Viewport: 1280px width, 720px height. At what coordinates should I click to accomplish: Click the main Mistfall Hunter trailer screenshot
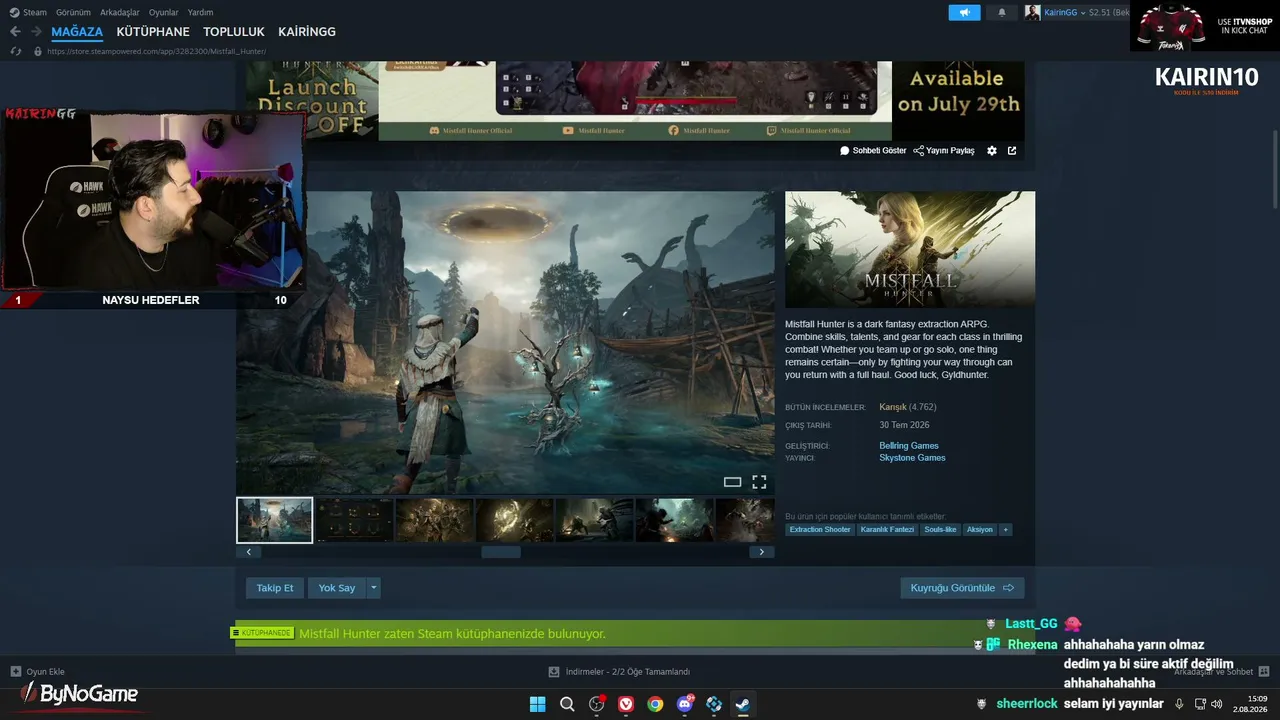click(505, 342)
